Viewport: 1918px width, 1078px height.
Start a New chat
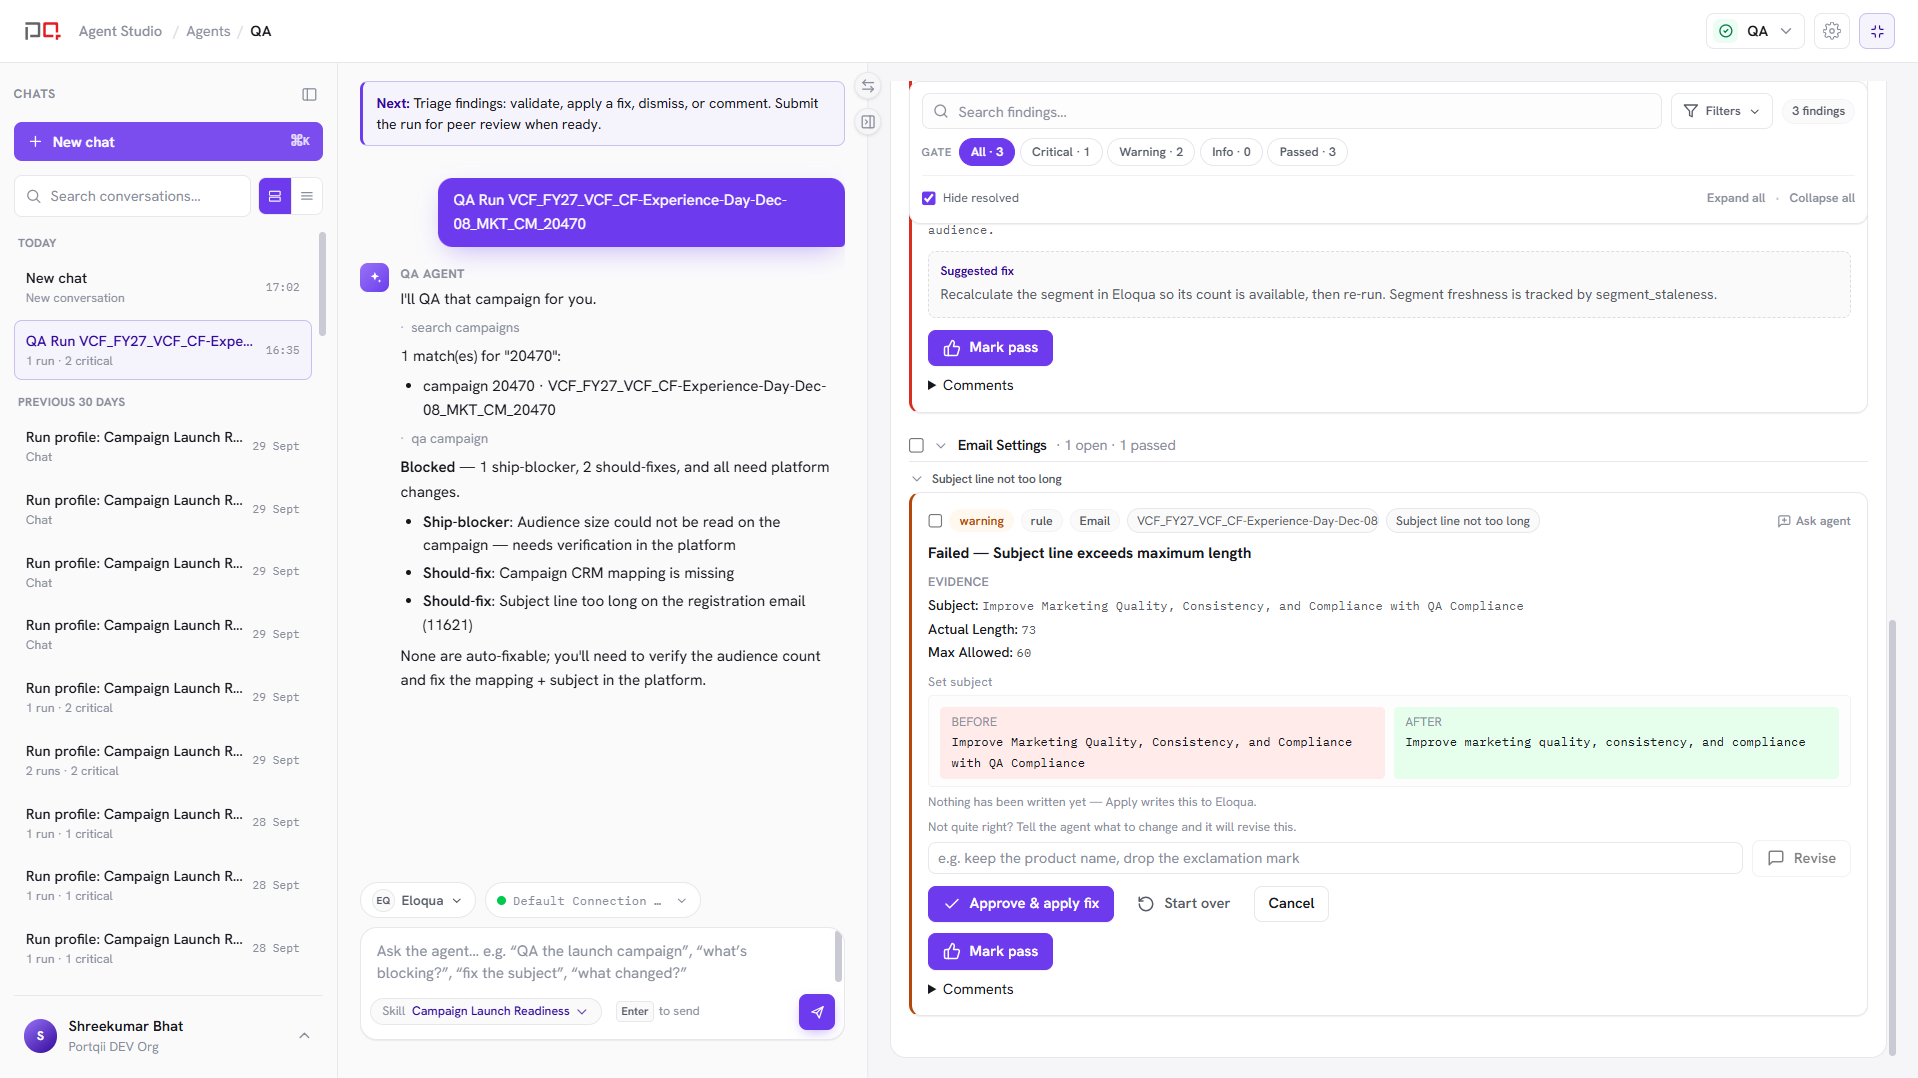(168, 142)
